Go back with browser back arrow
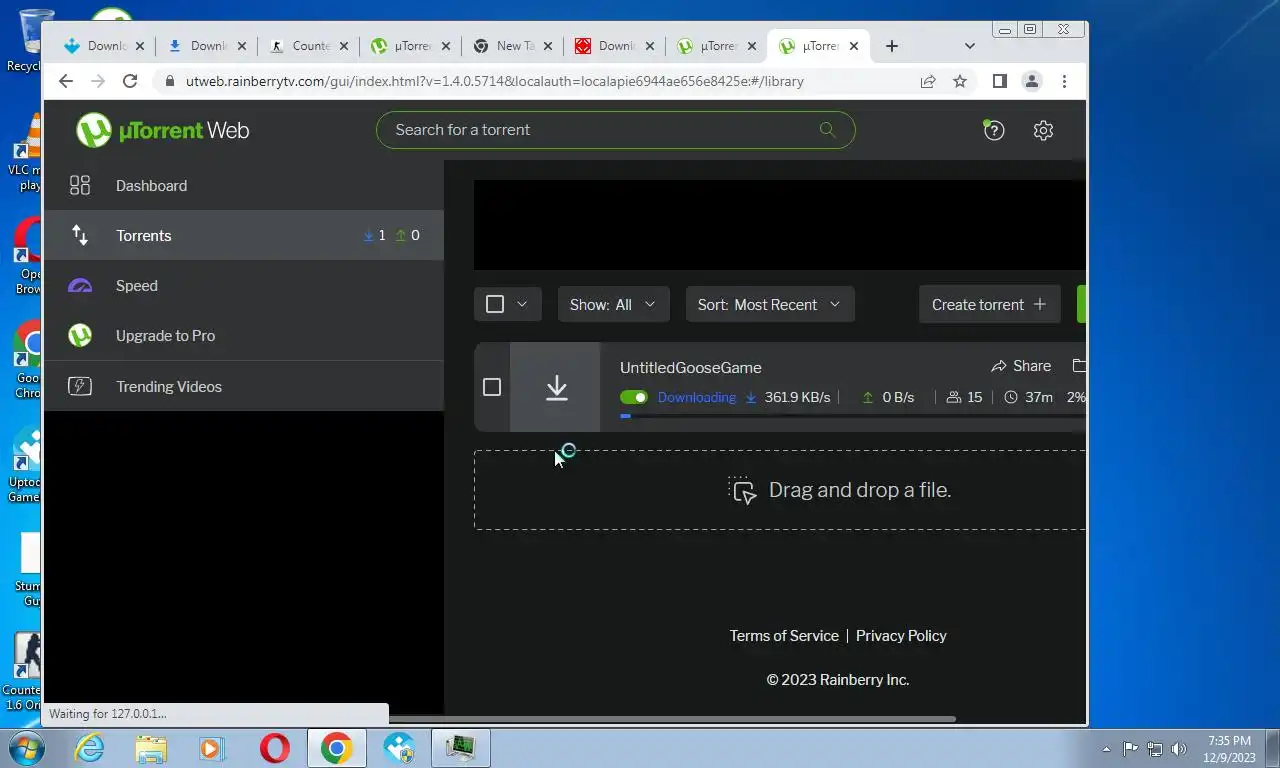 [x=66, y=81]
